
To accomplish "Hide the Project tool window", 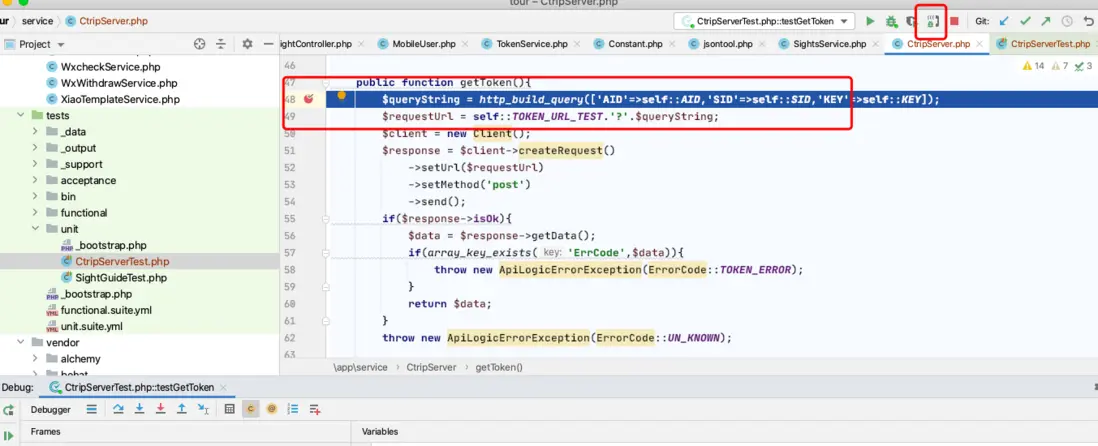I will point(268,44).
